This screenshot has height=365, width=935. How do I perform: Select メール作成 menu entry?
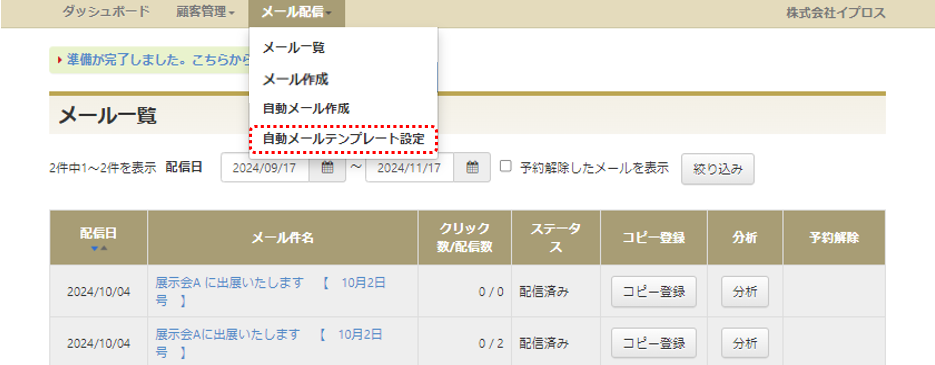point(295,79)
